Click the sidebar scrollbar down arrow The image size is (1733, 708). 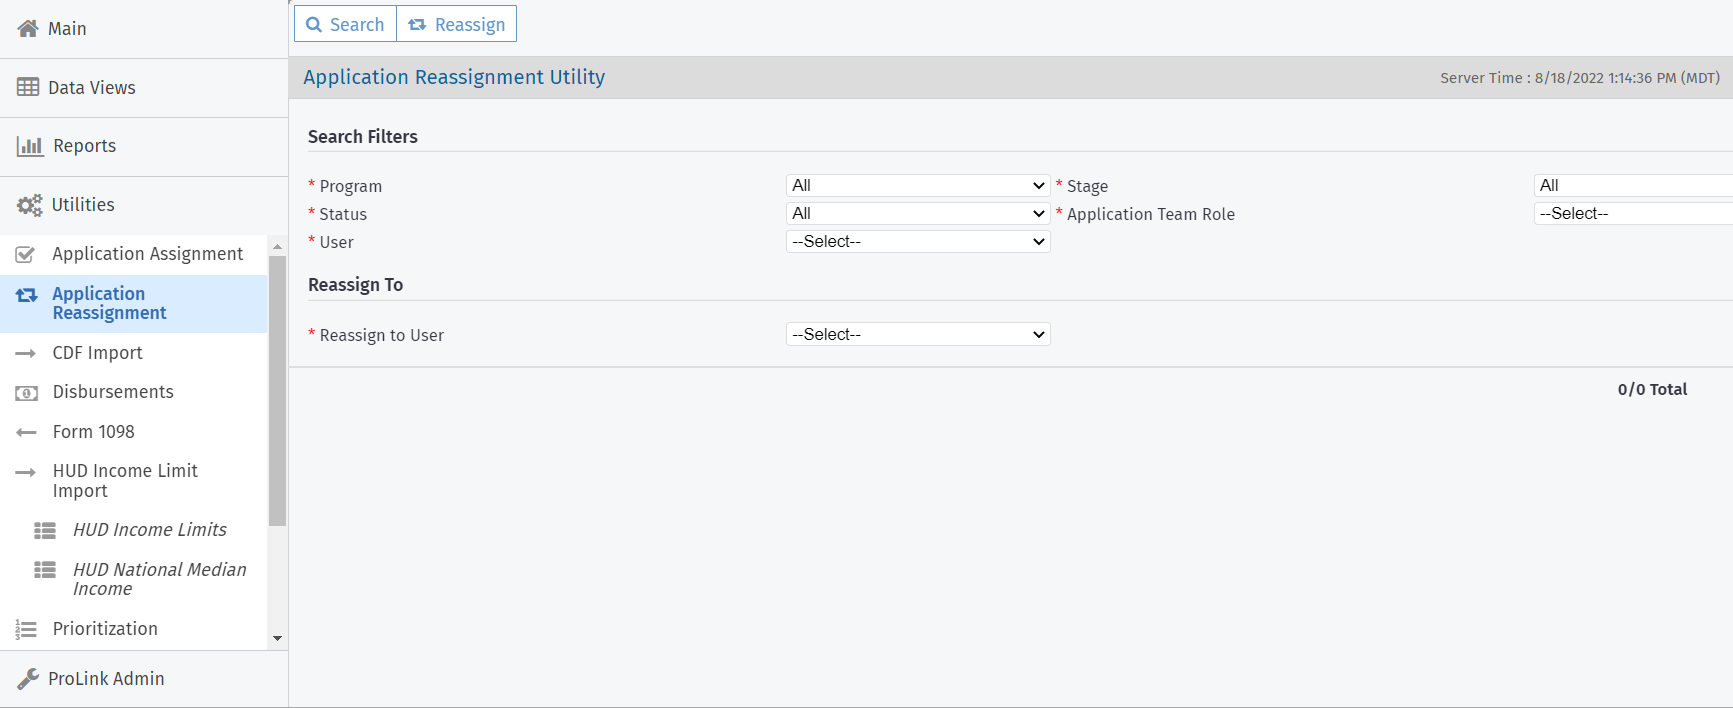click(277, 639)
